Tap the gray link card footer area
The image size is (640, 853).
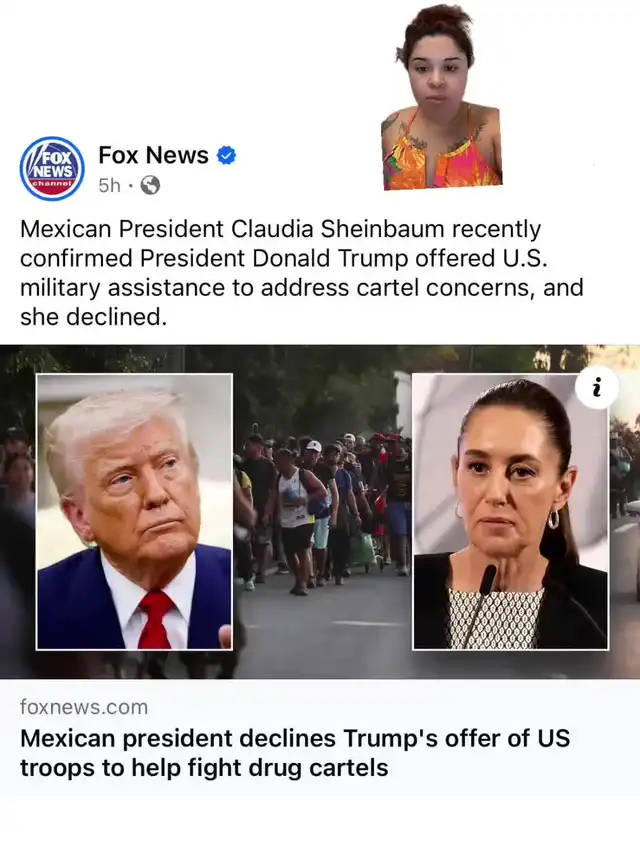click(320, 738)
